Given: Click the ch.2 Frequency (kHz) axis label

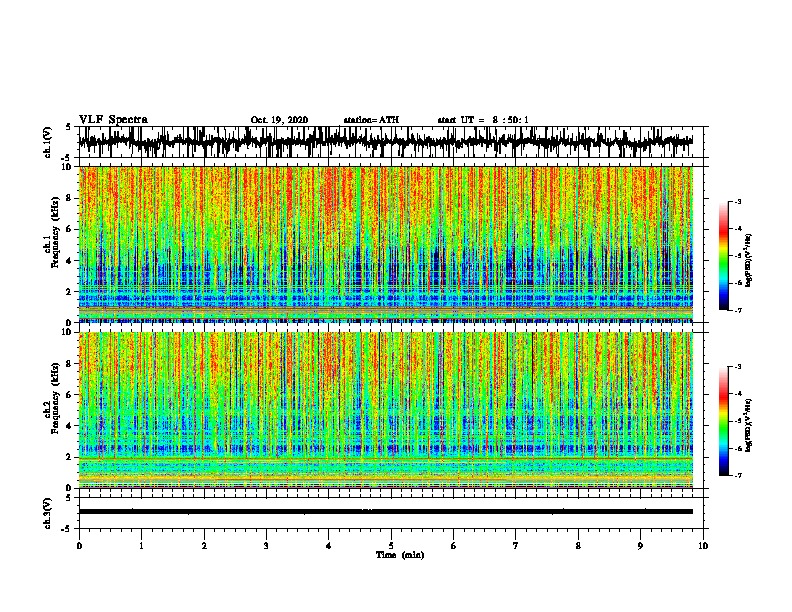Looking at the screenshot, I should (x=55, y=398).
